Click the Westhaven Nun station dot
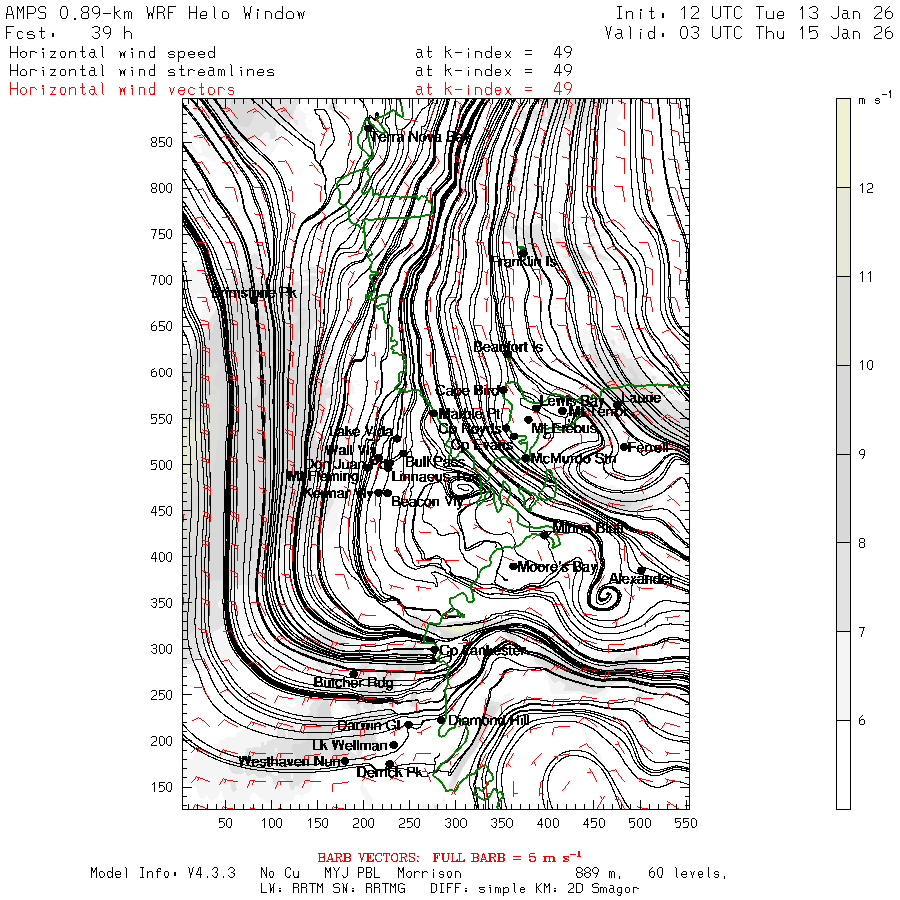This screenshot has width=900, height=900. [x=345, y=761]
